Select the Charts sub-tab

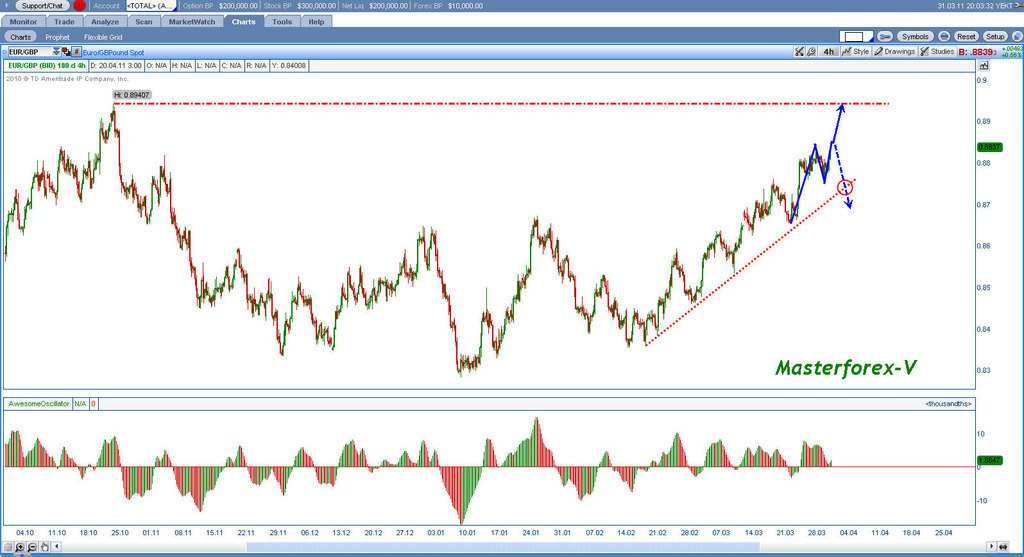tap(20, 37)
